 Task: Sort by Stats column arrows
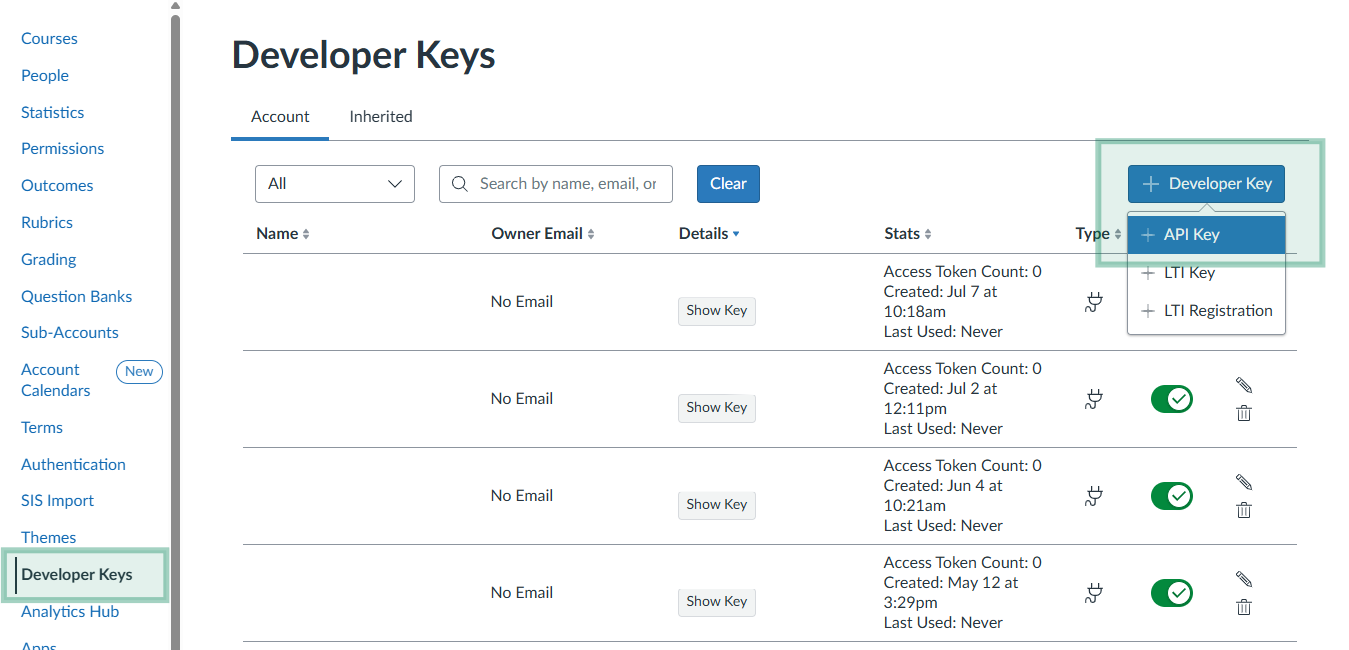click(928, 234)
